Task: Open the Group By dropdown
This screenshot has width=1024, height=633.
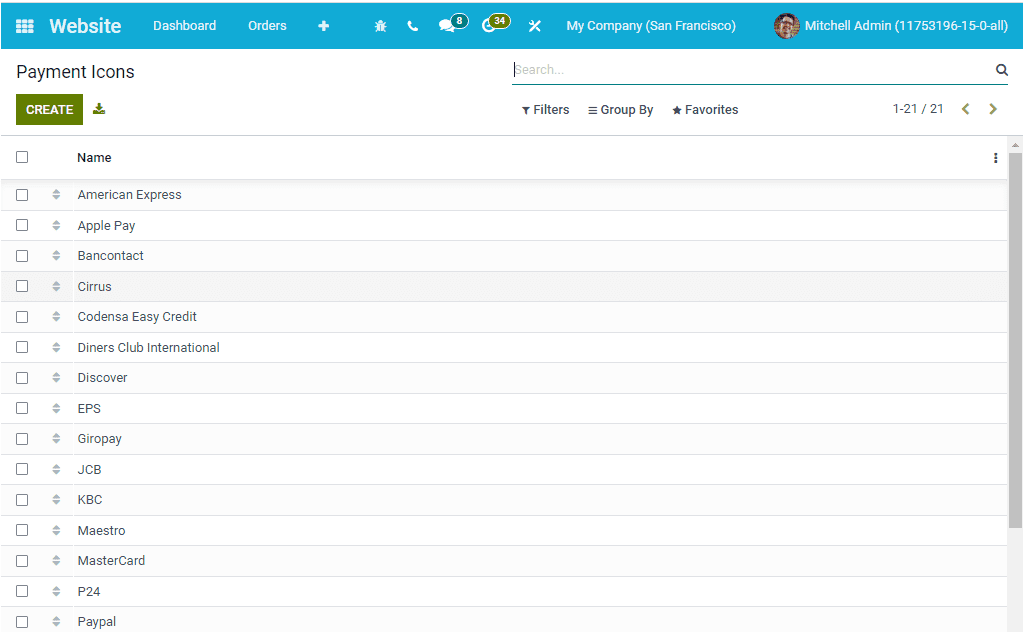Action: point(620,109)
